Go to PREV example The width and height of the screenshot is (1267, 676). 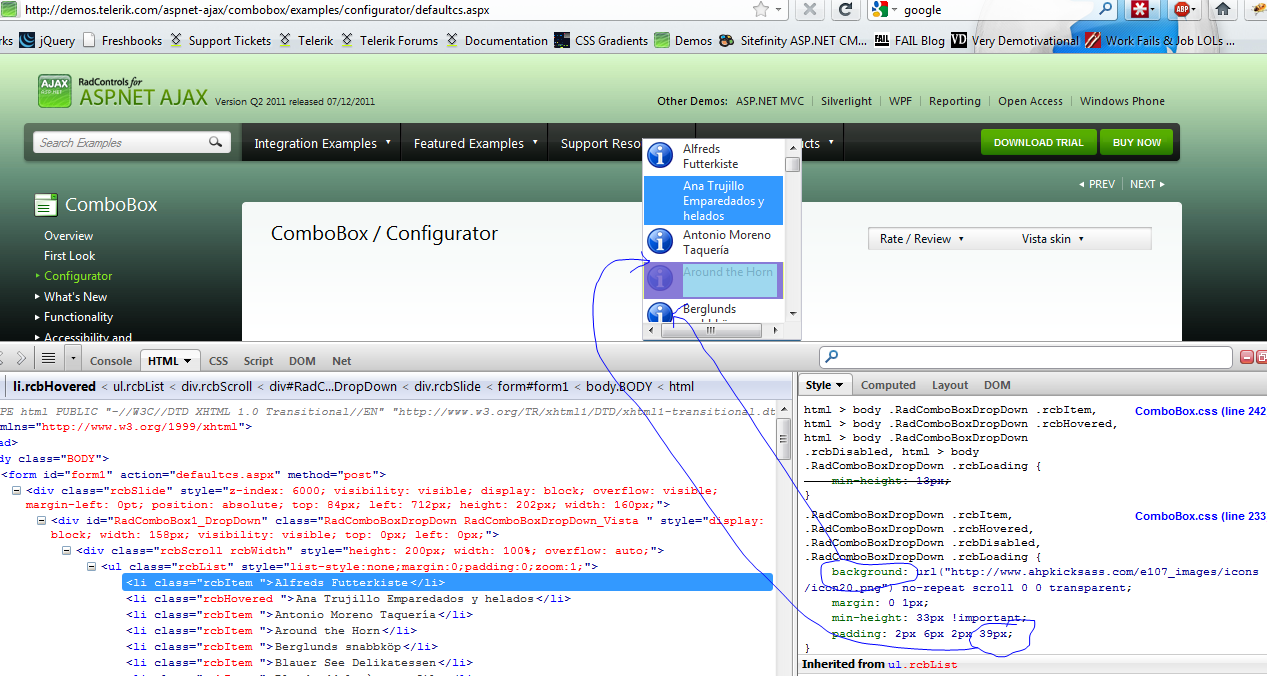(1097, 184)
